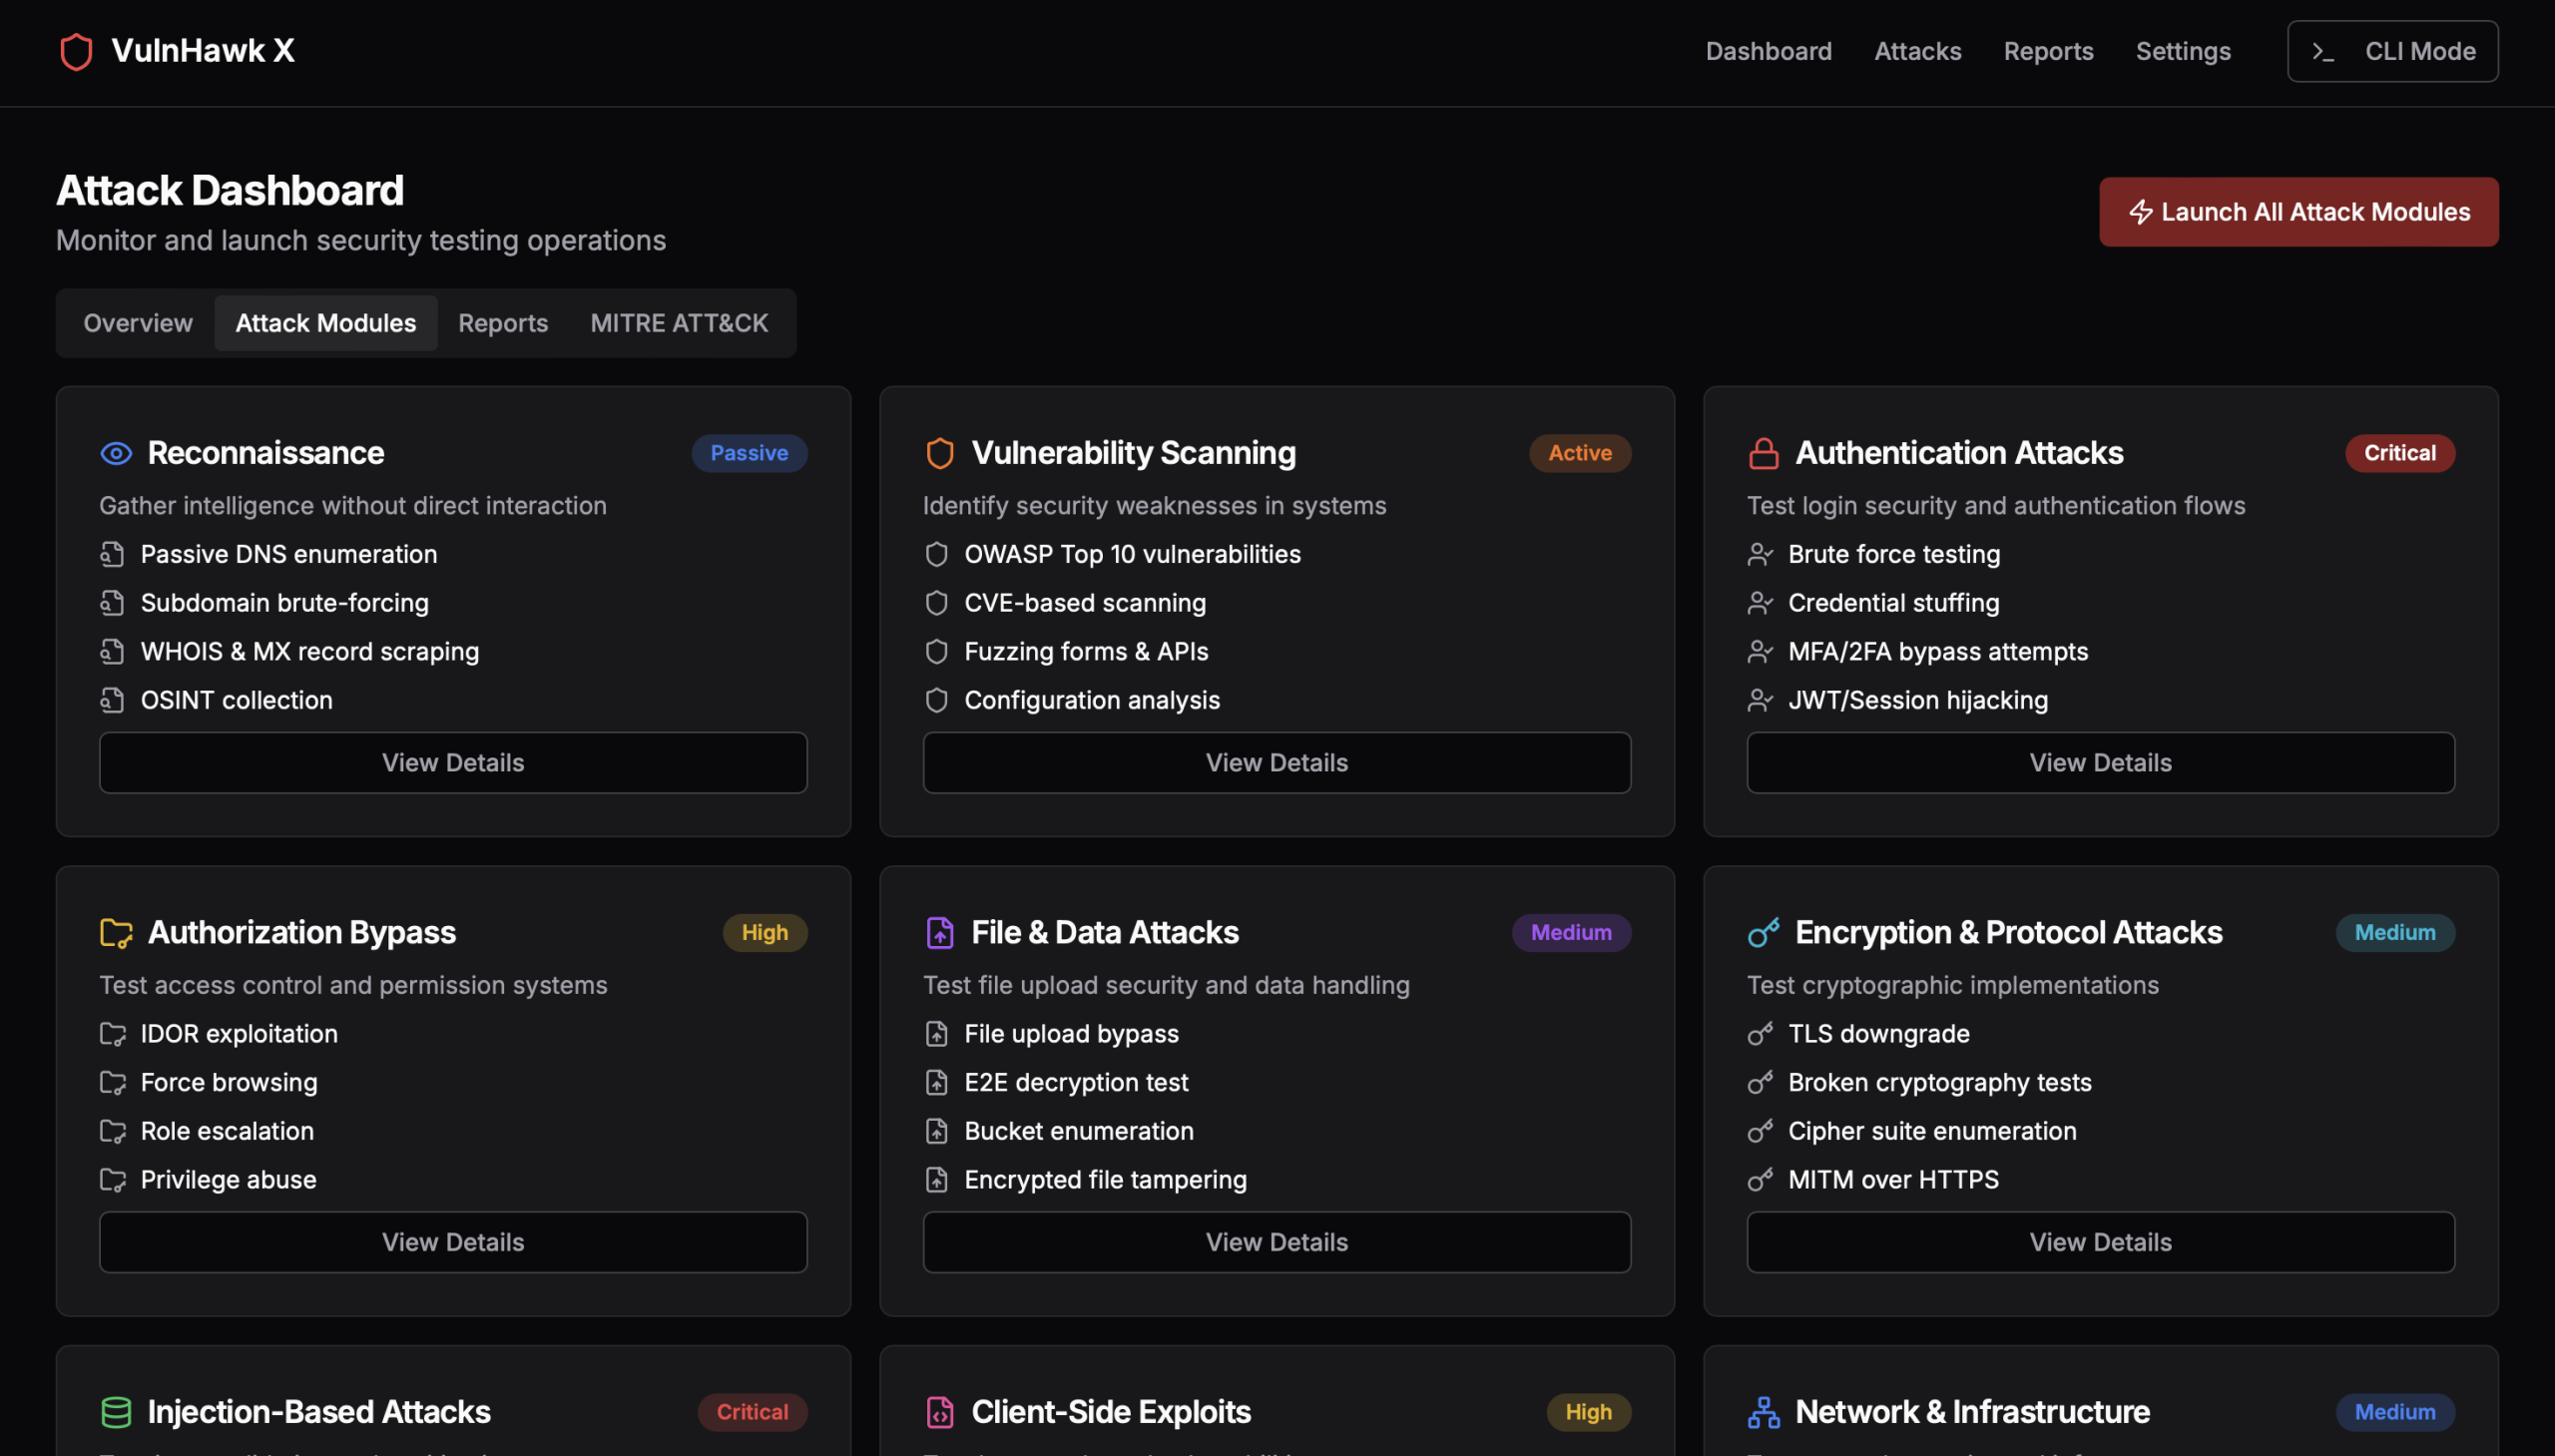2555x1456 pixels.
Task: View Details for Vulnerability Scanning module
Action: [x=1276, y=763]
